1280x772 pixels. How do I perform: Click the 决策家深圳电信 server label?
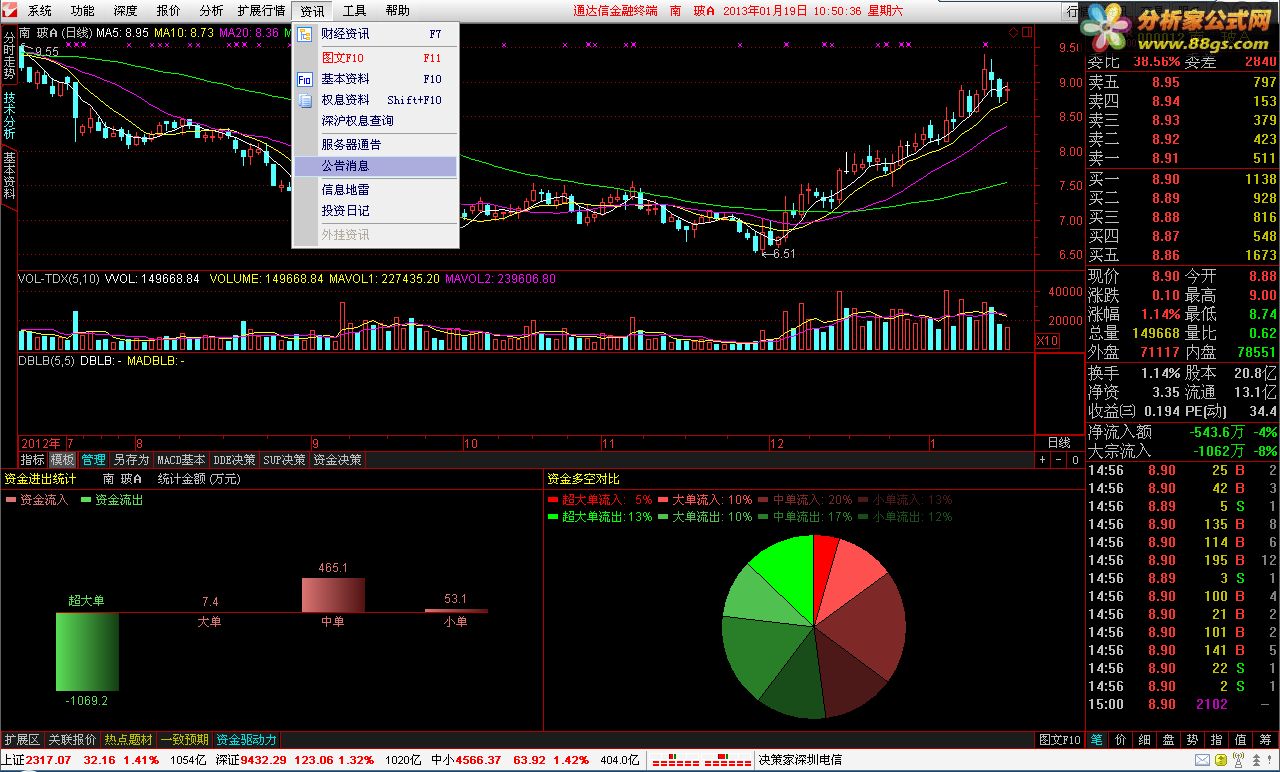tap(800, 760)
